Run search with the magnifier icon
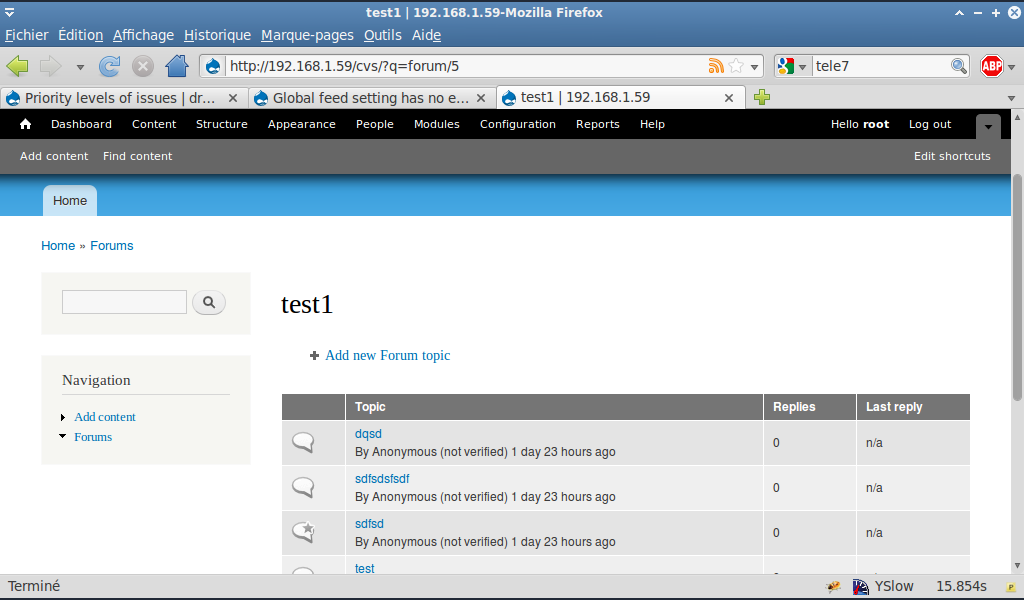Screen dimensions: 1024x600 (959, 66)
